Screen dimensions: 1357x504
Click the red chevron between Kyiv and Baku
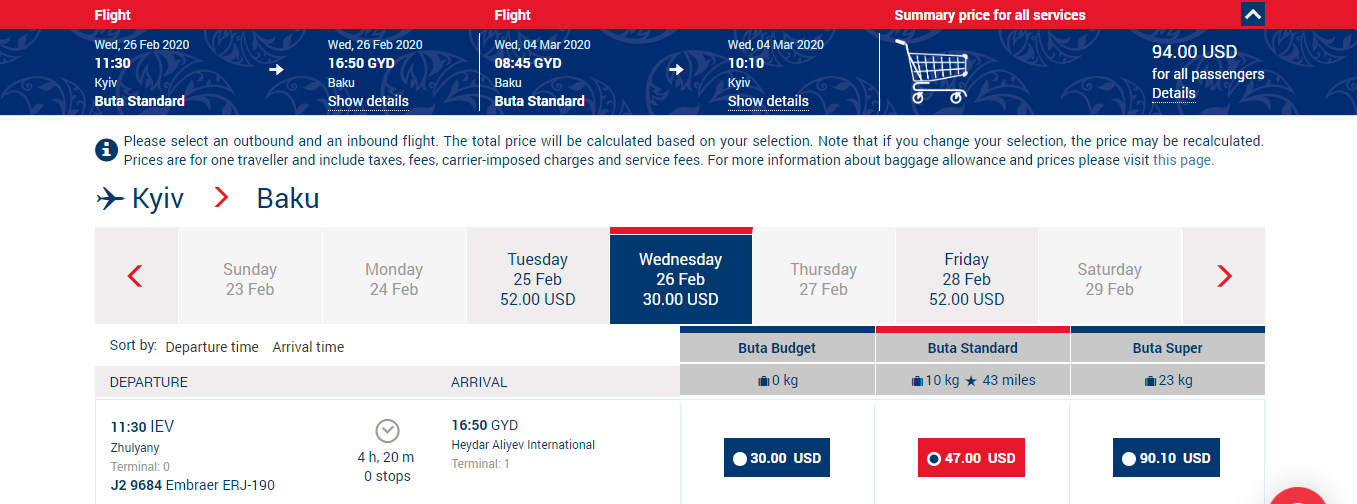[221, 198]
